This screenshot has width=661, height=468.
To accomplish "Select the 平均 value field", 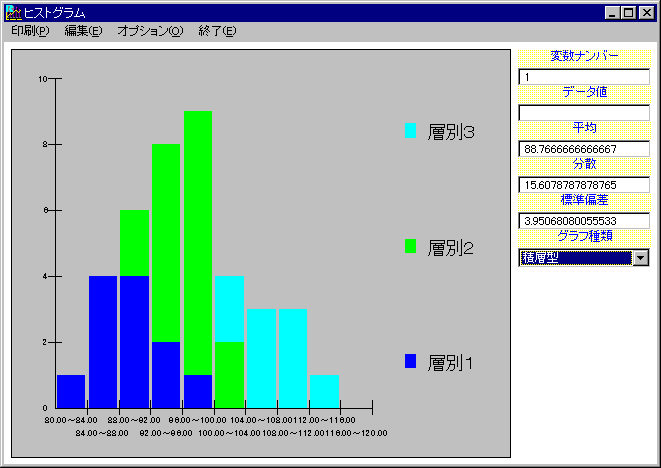I will (x=584, y=149).
